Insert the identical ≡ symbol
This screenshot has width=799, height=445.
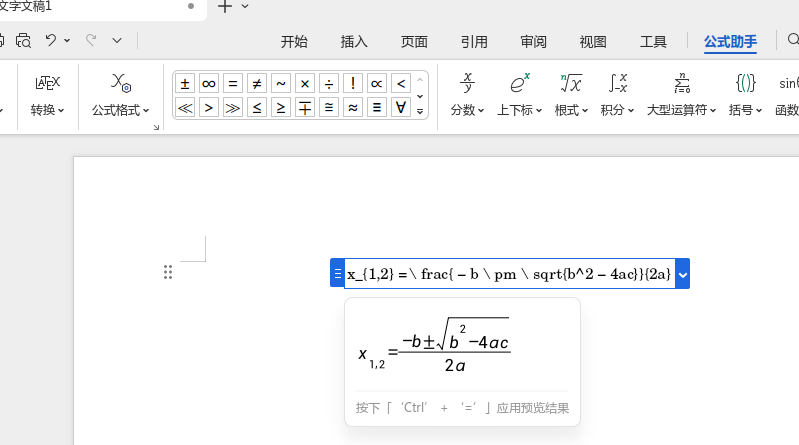(x=377, y=108)
